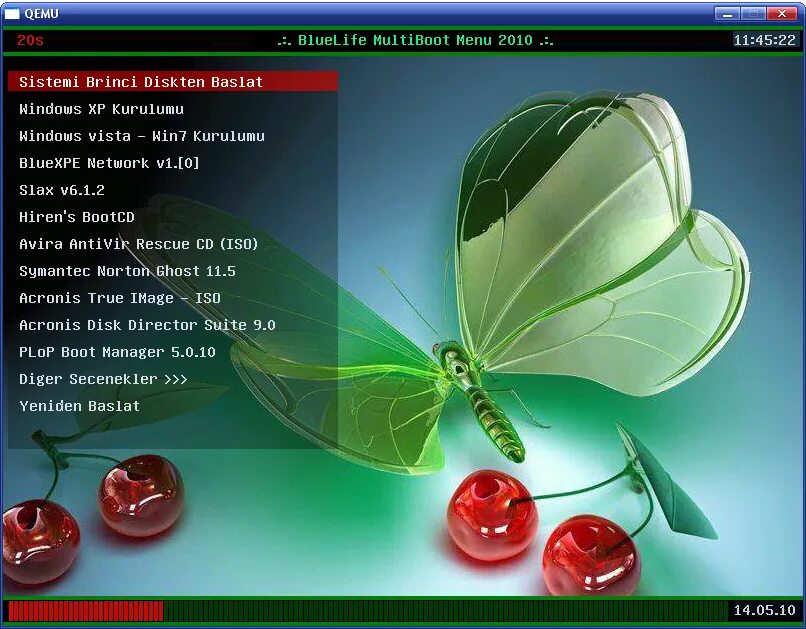Click the 20s countdown timer

[x=30, y=40]
